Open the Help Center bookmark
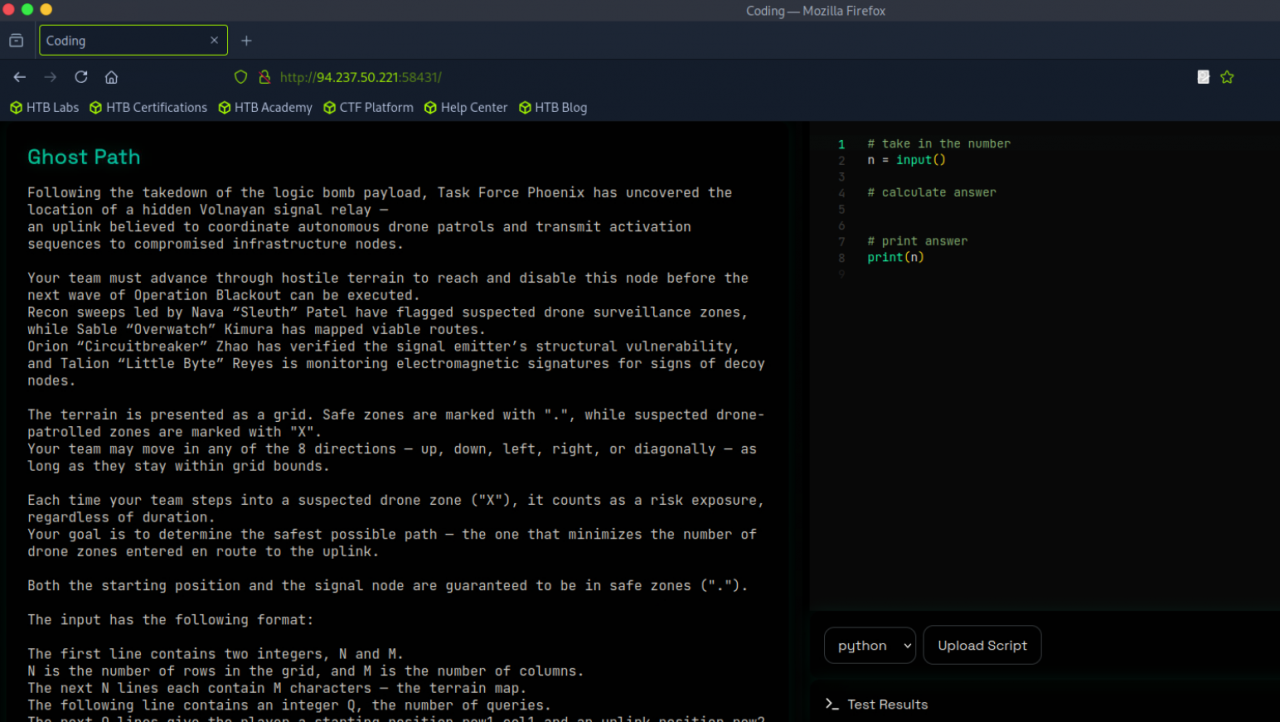The width and height of the screenshot is (1280, 722). [466, 107]
